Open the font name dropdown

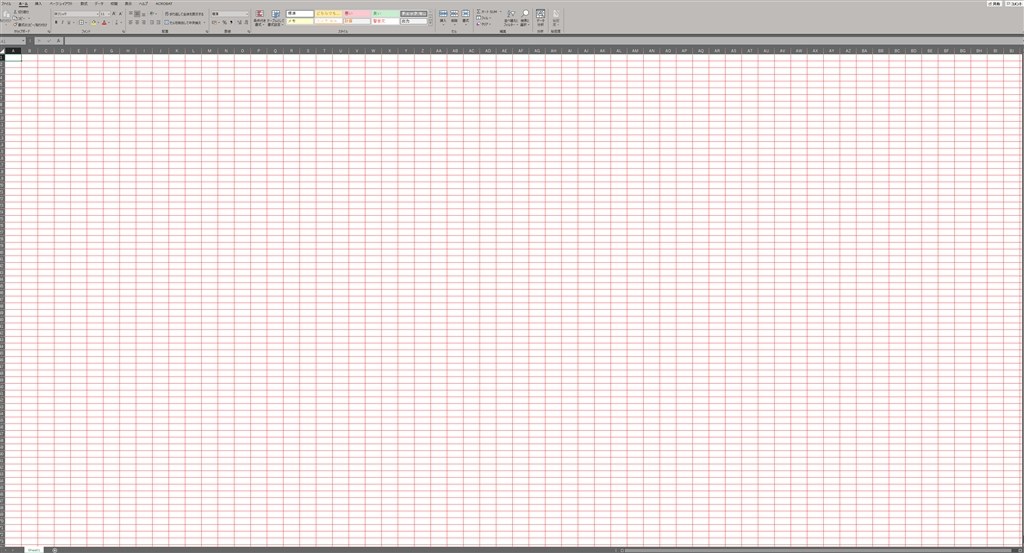pyautogui.click(x=97, y=14)
